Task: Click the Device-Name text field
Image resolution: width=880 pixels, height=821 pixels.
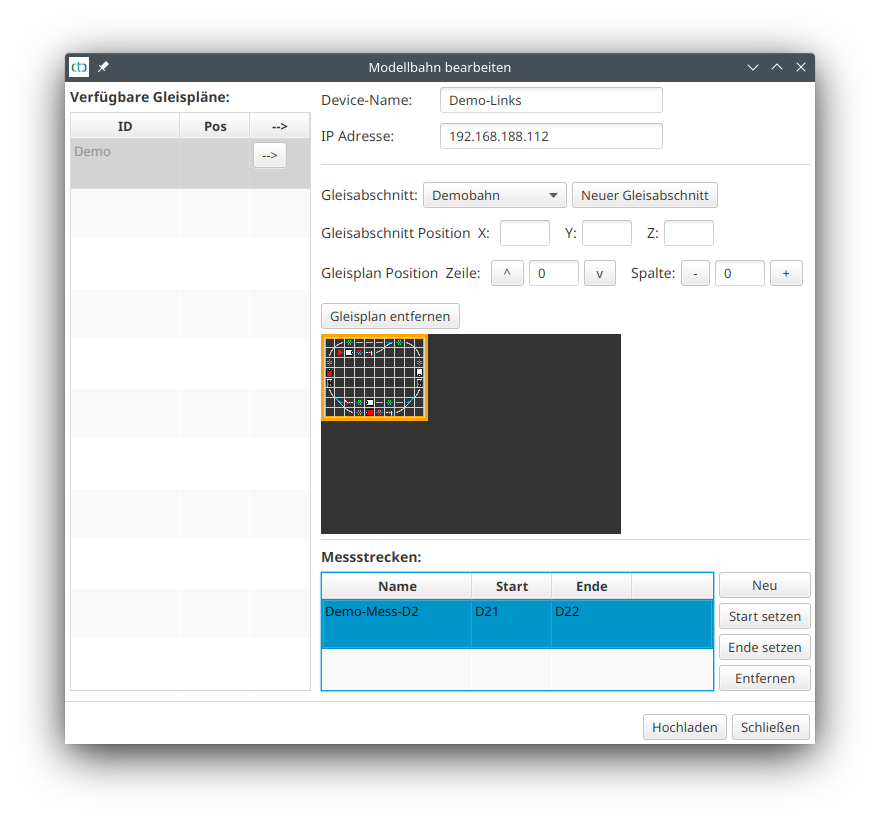Action: (551, 100)
